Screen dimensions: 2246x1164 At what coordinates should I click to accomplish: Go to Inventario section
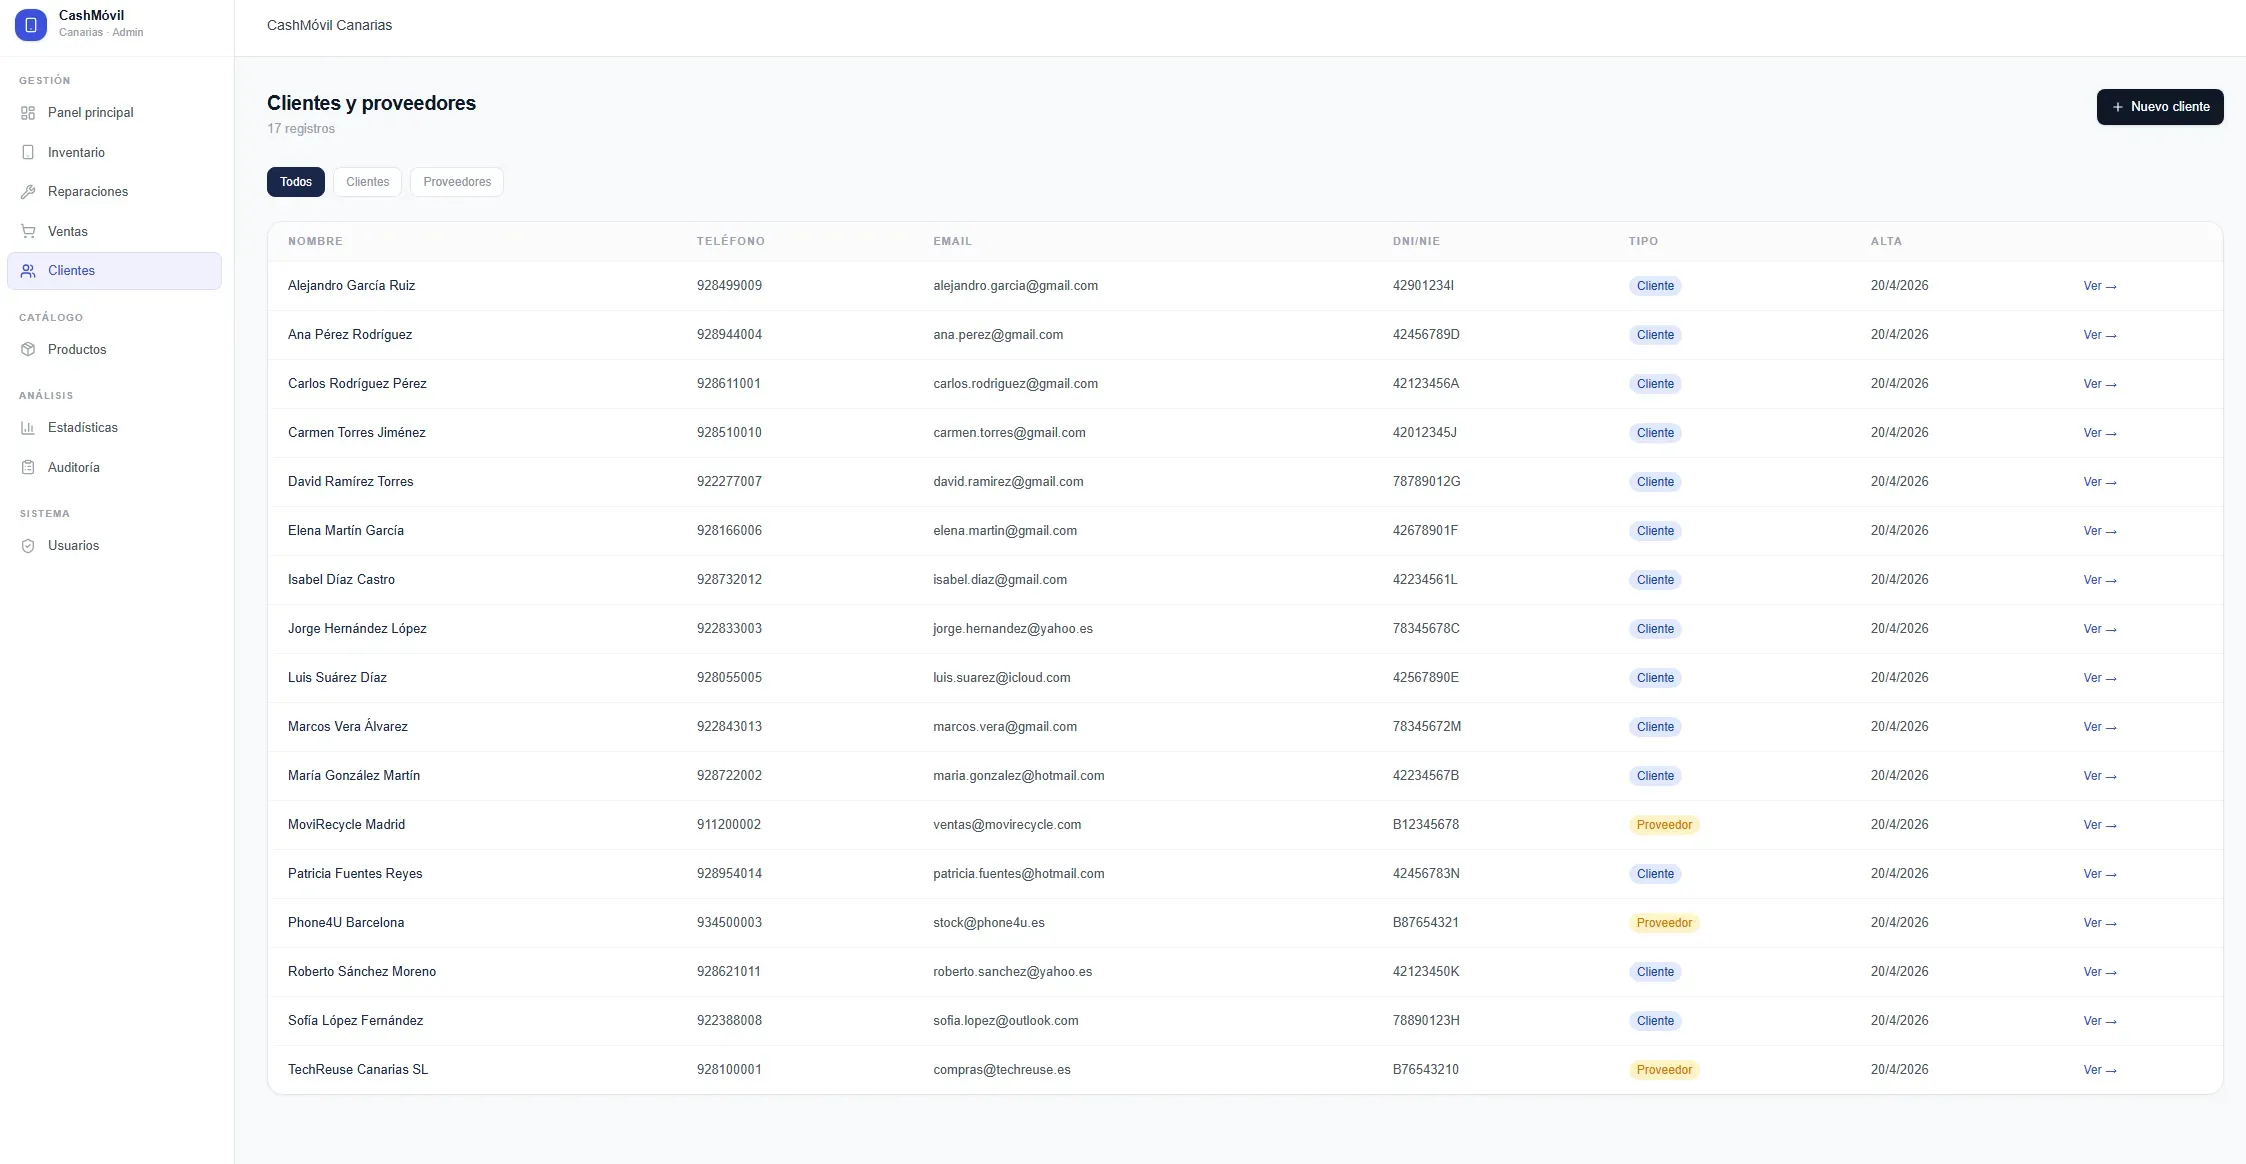(114, 152)
